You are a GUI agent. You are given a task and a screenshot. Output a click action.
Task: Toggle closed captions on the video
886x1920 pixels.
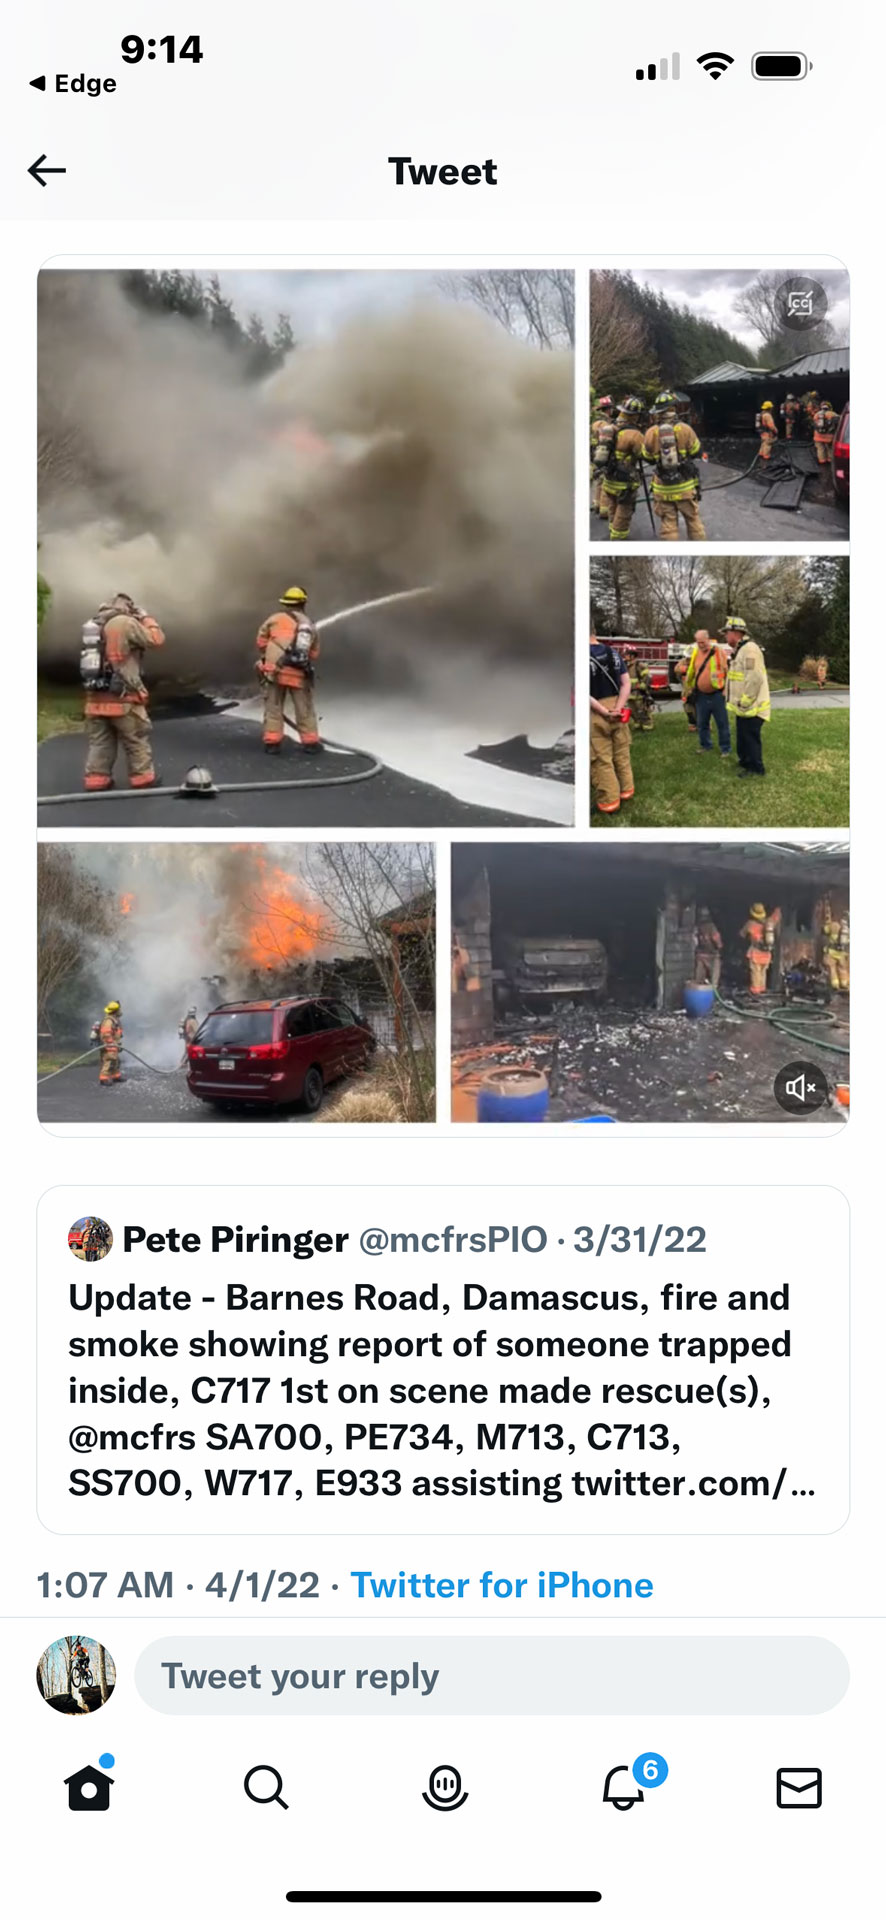(x=801, y=303)
